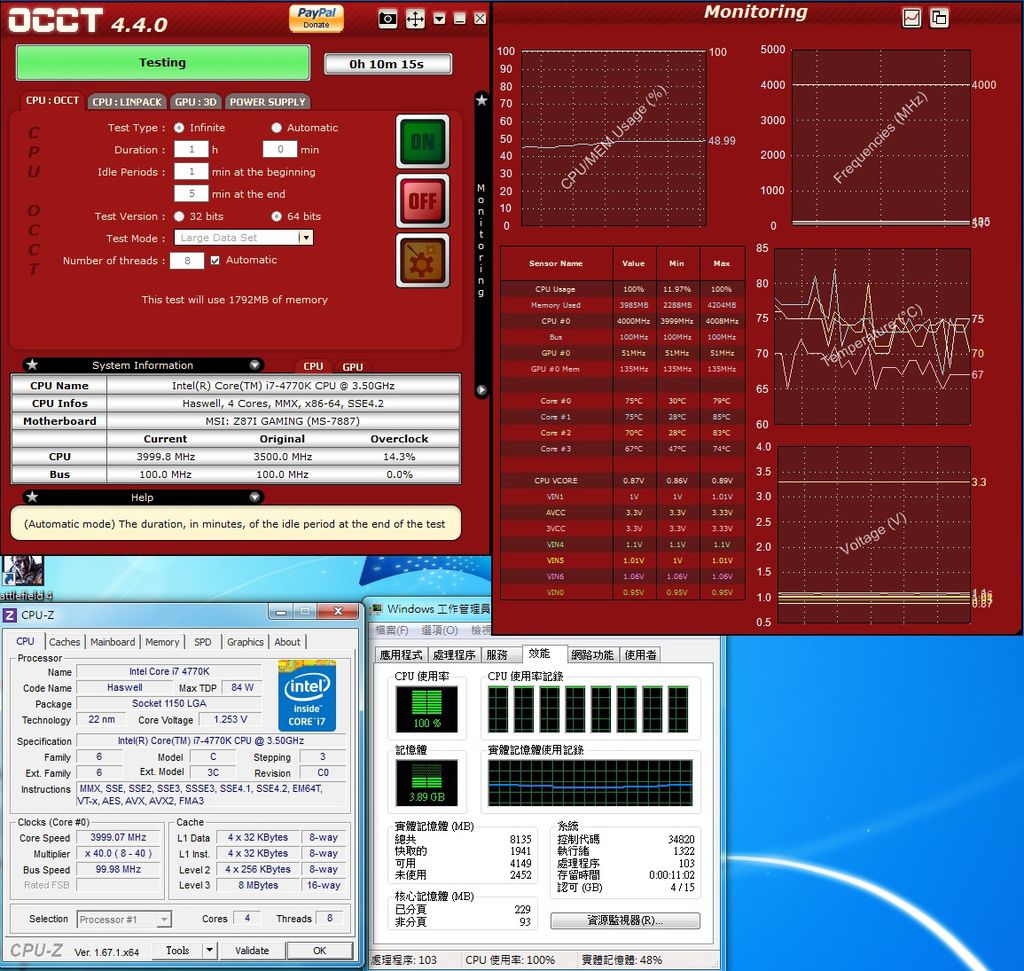
Task: Switch to the 網路功能 tab
Action: [592, 655]
